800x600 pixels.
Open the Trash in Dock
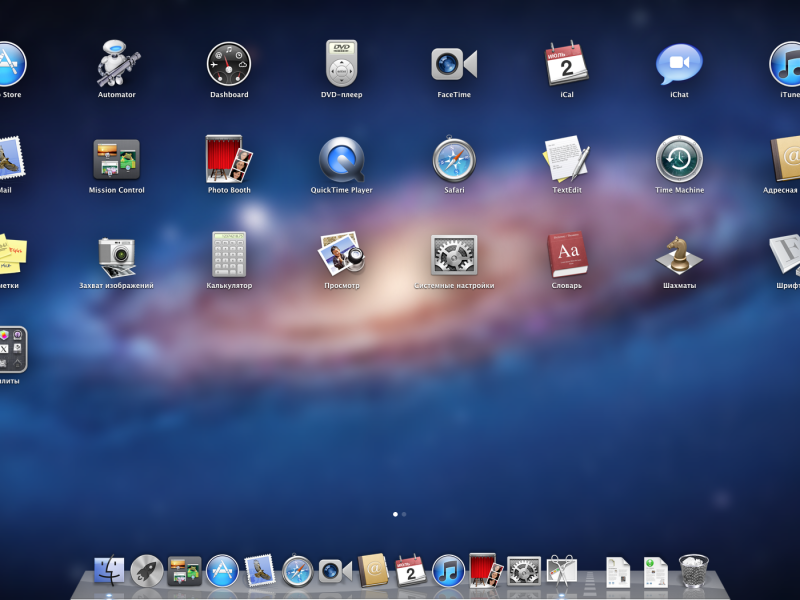pos(694,570)
